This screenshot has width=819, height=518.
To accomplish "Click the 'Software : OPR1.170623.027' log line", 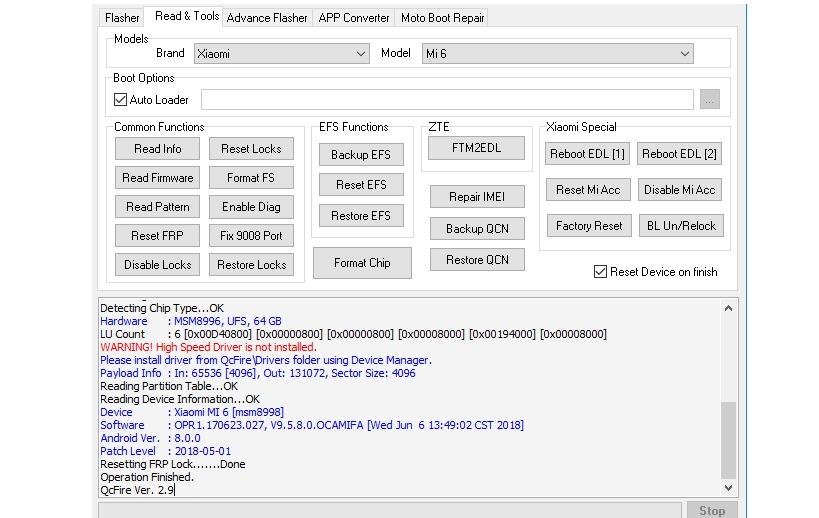I will (x=312, y=425).
